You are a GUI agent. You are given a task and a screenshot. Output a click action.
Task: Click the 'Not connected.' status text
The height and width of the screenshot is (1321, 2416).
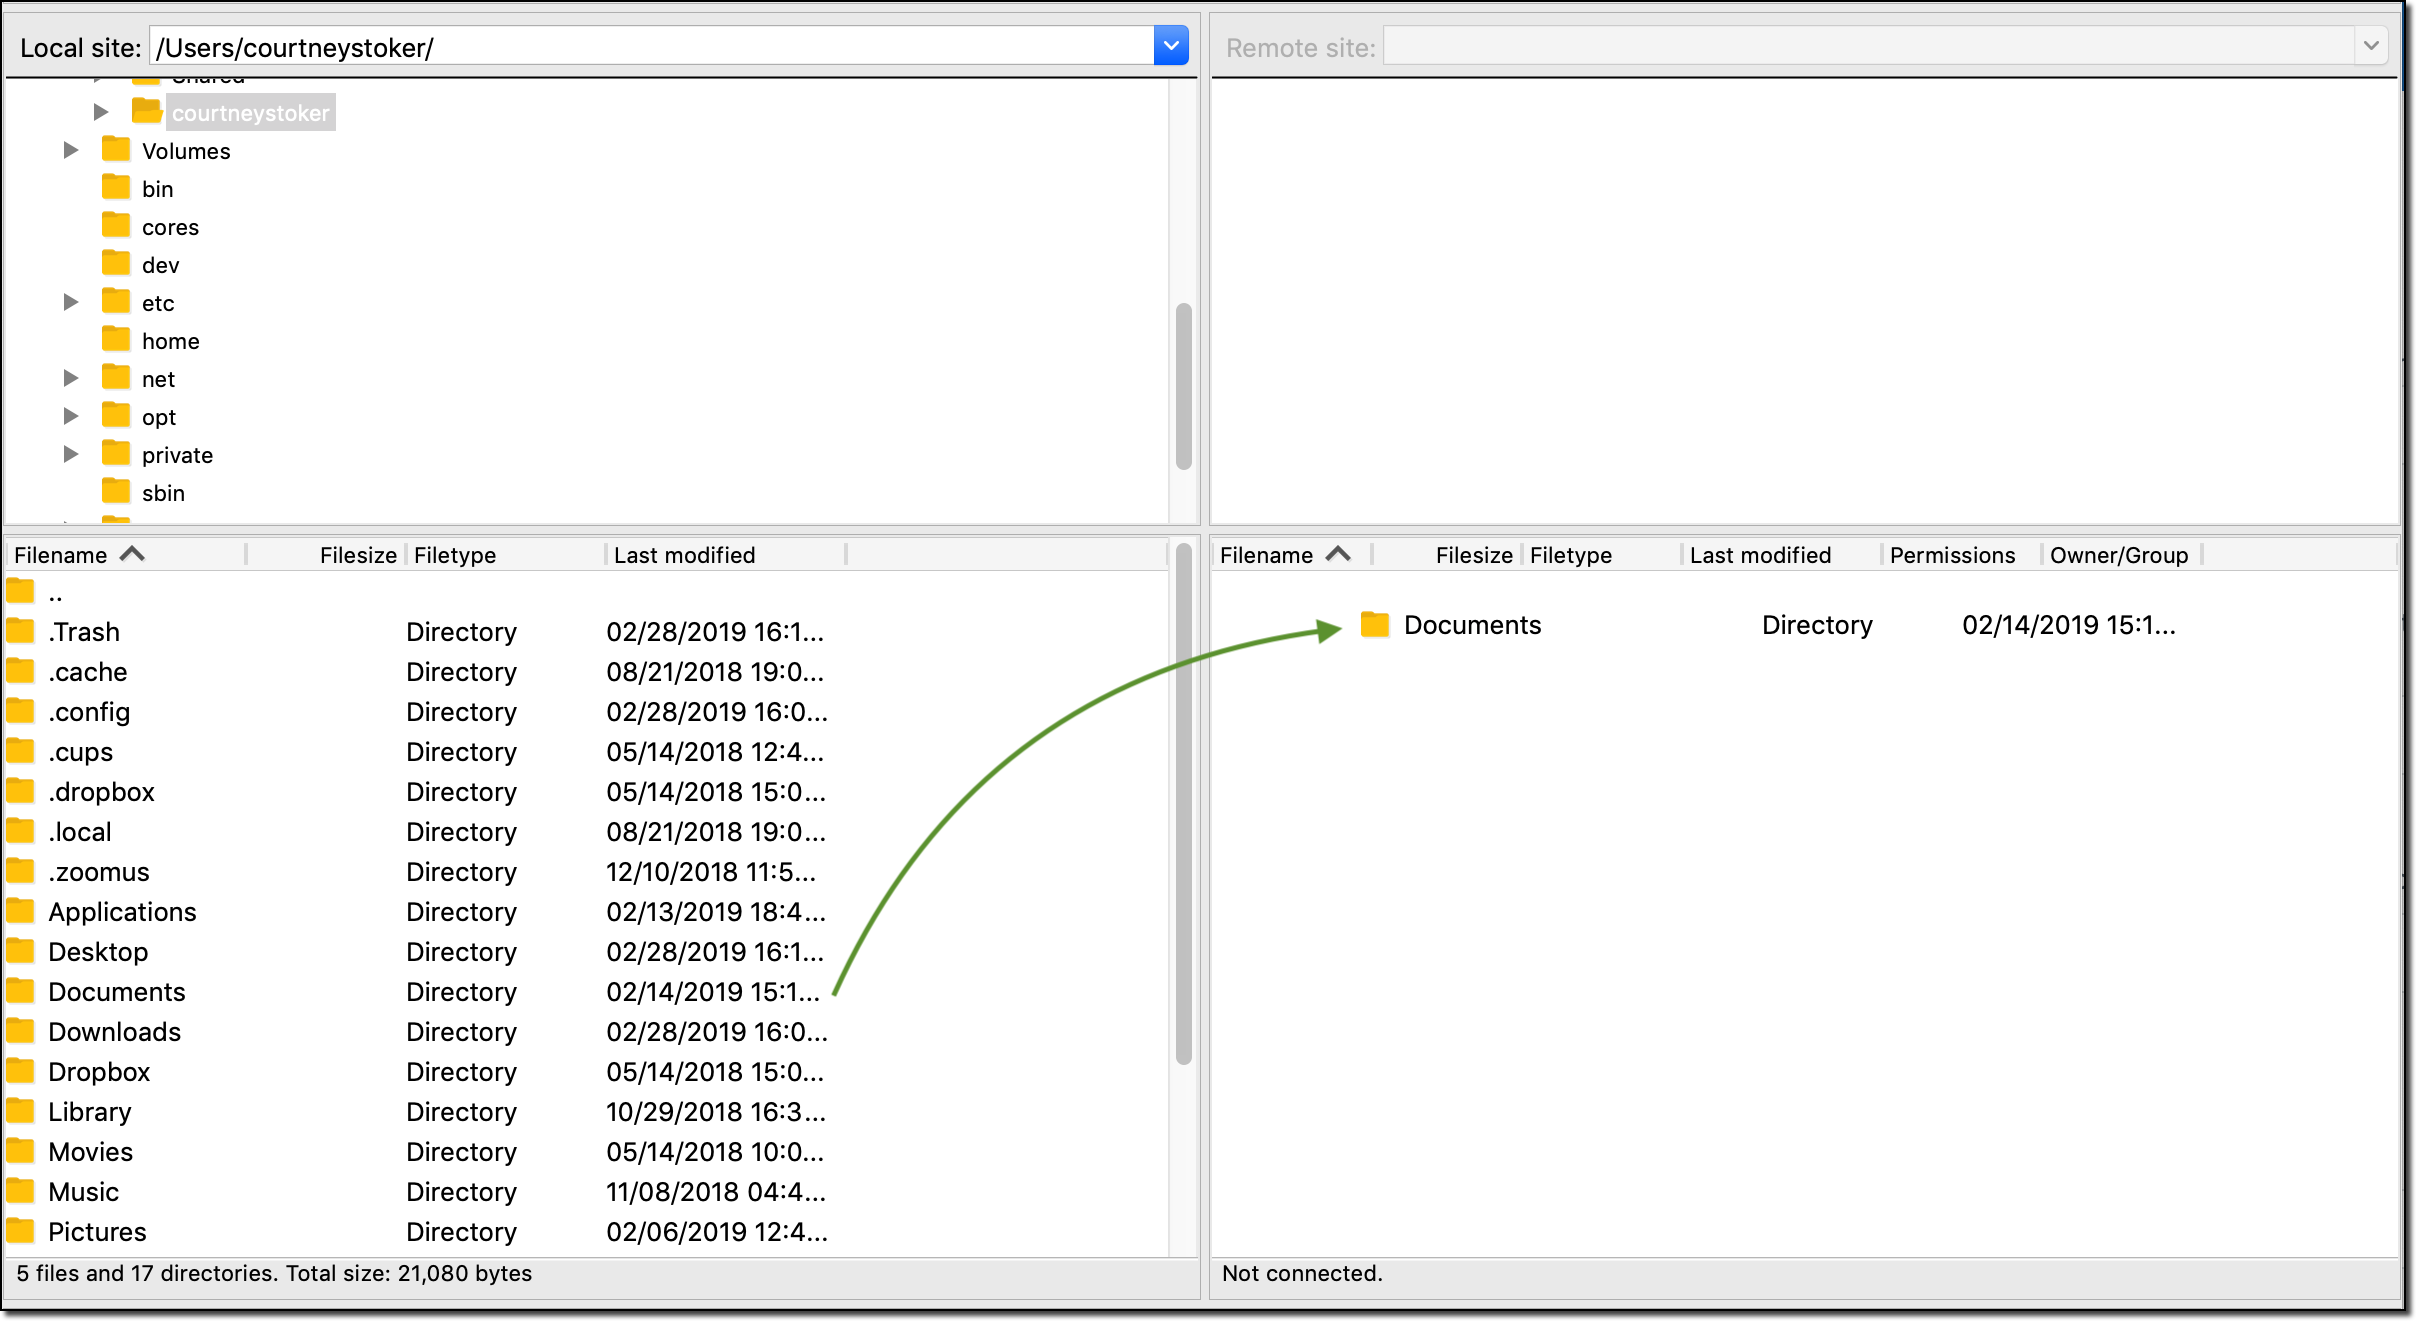1302,1273
